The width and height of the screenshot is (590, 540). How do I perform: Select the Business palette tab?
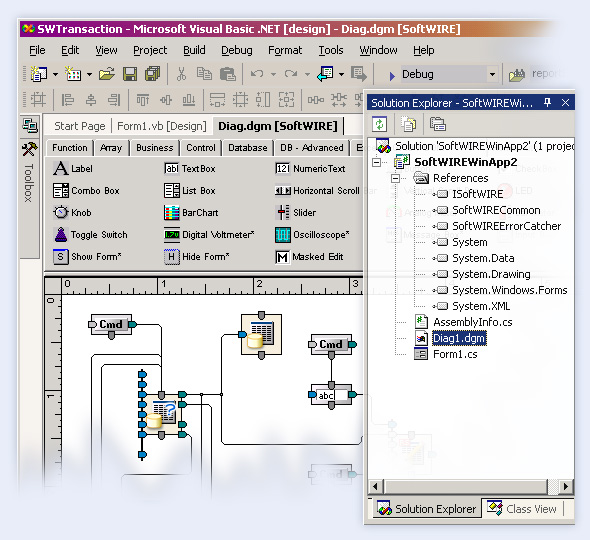155,148
